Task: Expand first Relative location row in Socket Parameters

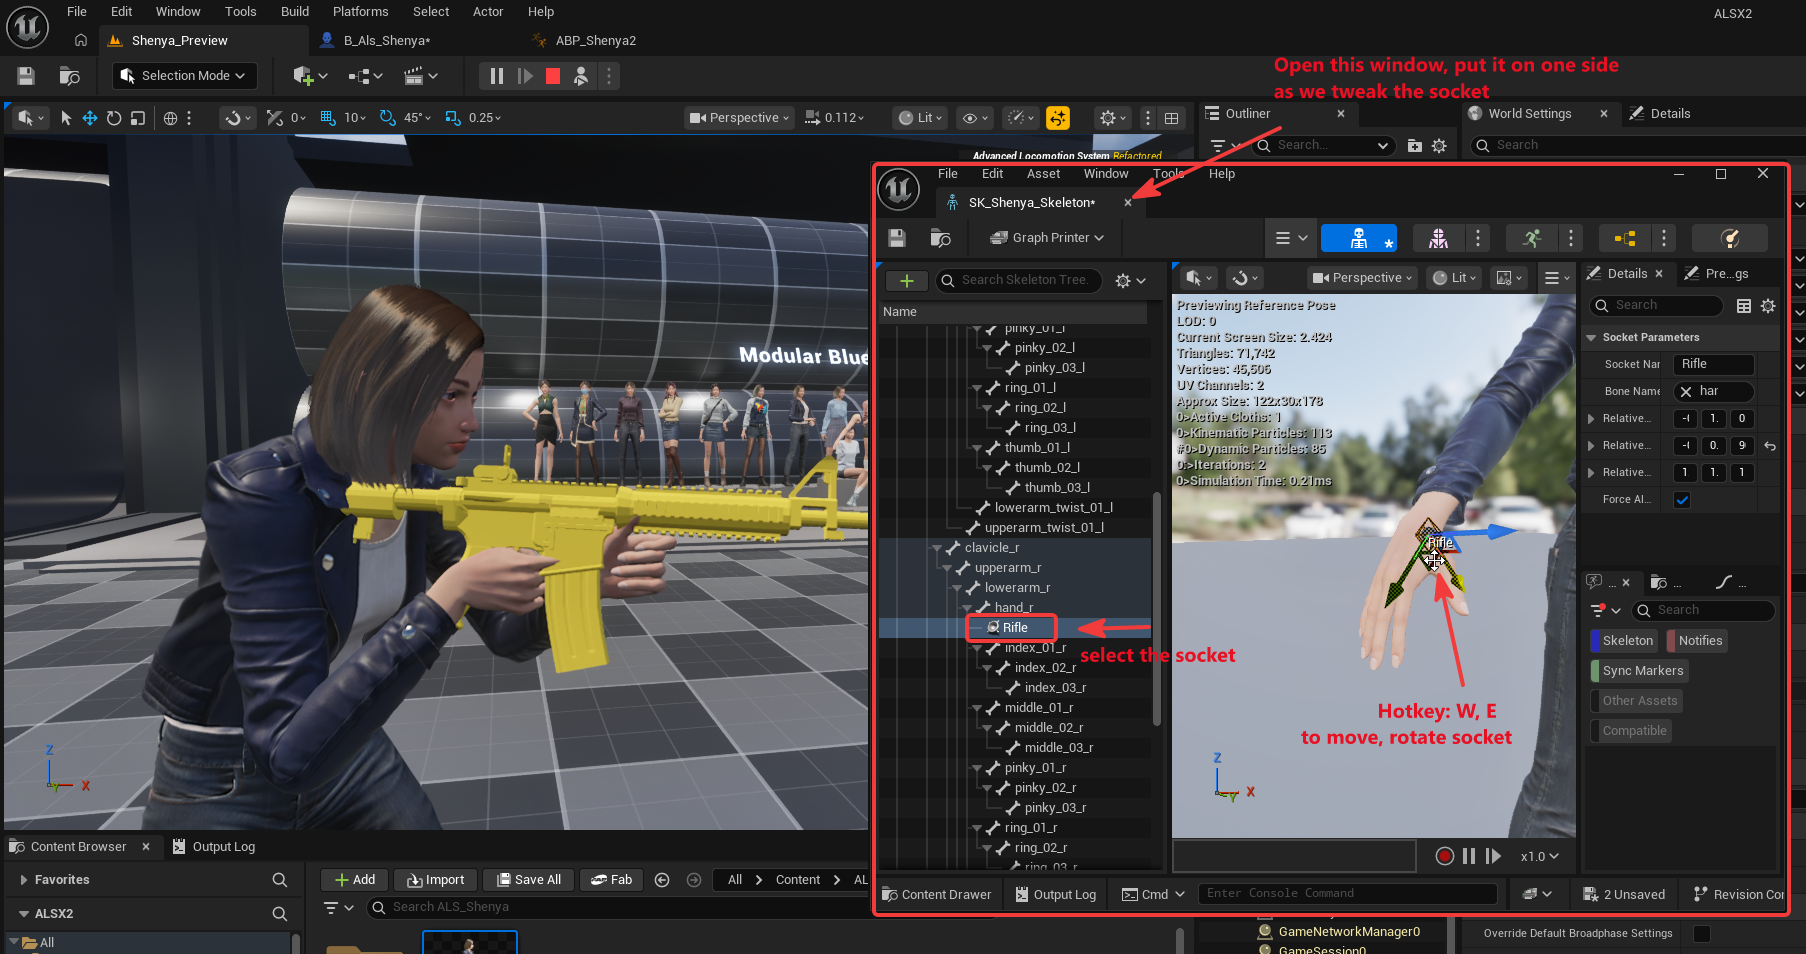Action: coord(1591,419)
